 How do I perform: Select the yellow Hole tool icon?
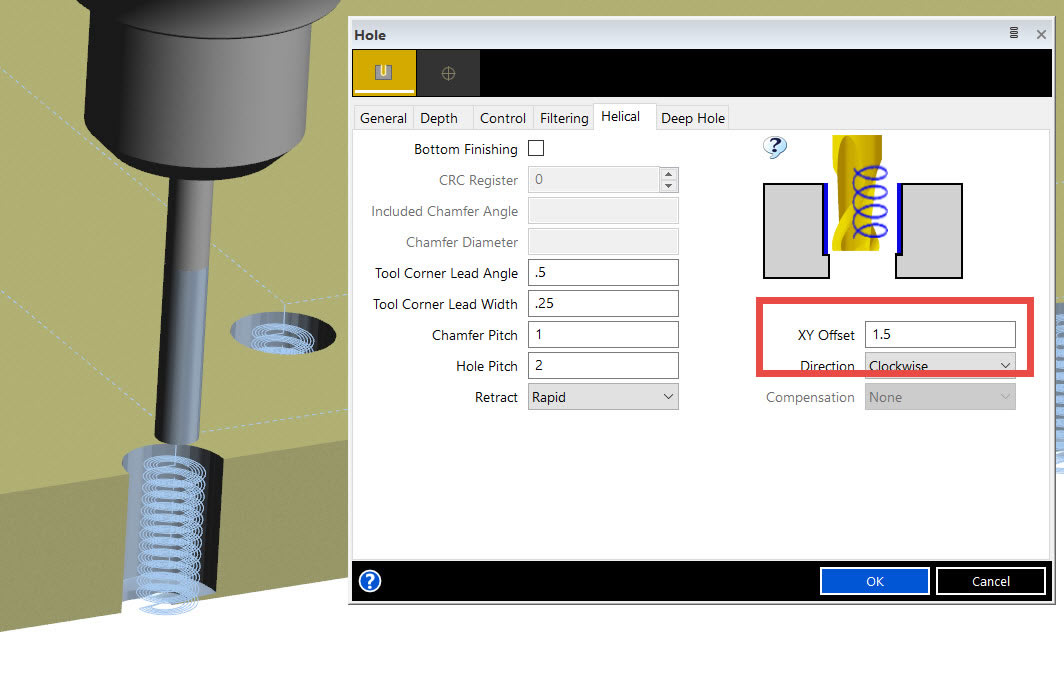tap(381, 73)
